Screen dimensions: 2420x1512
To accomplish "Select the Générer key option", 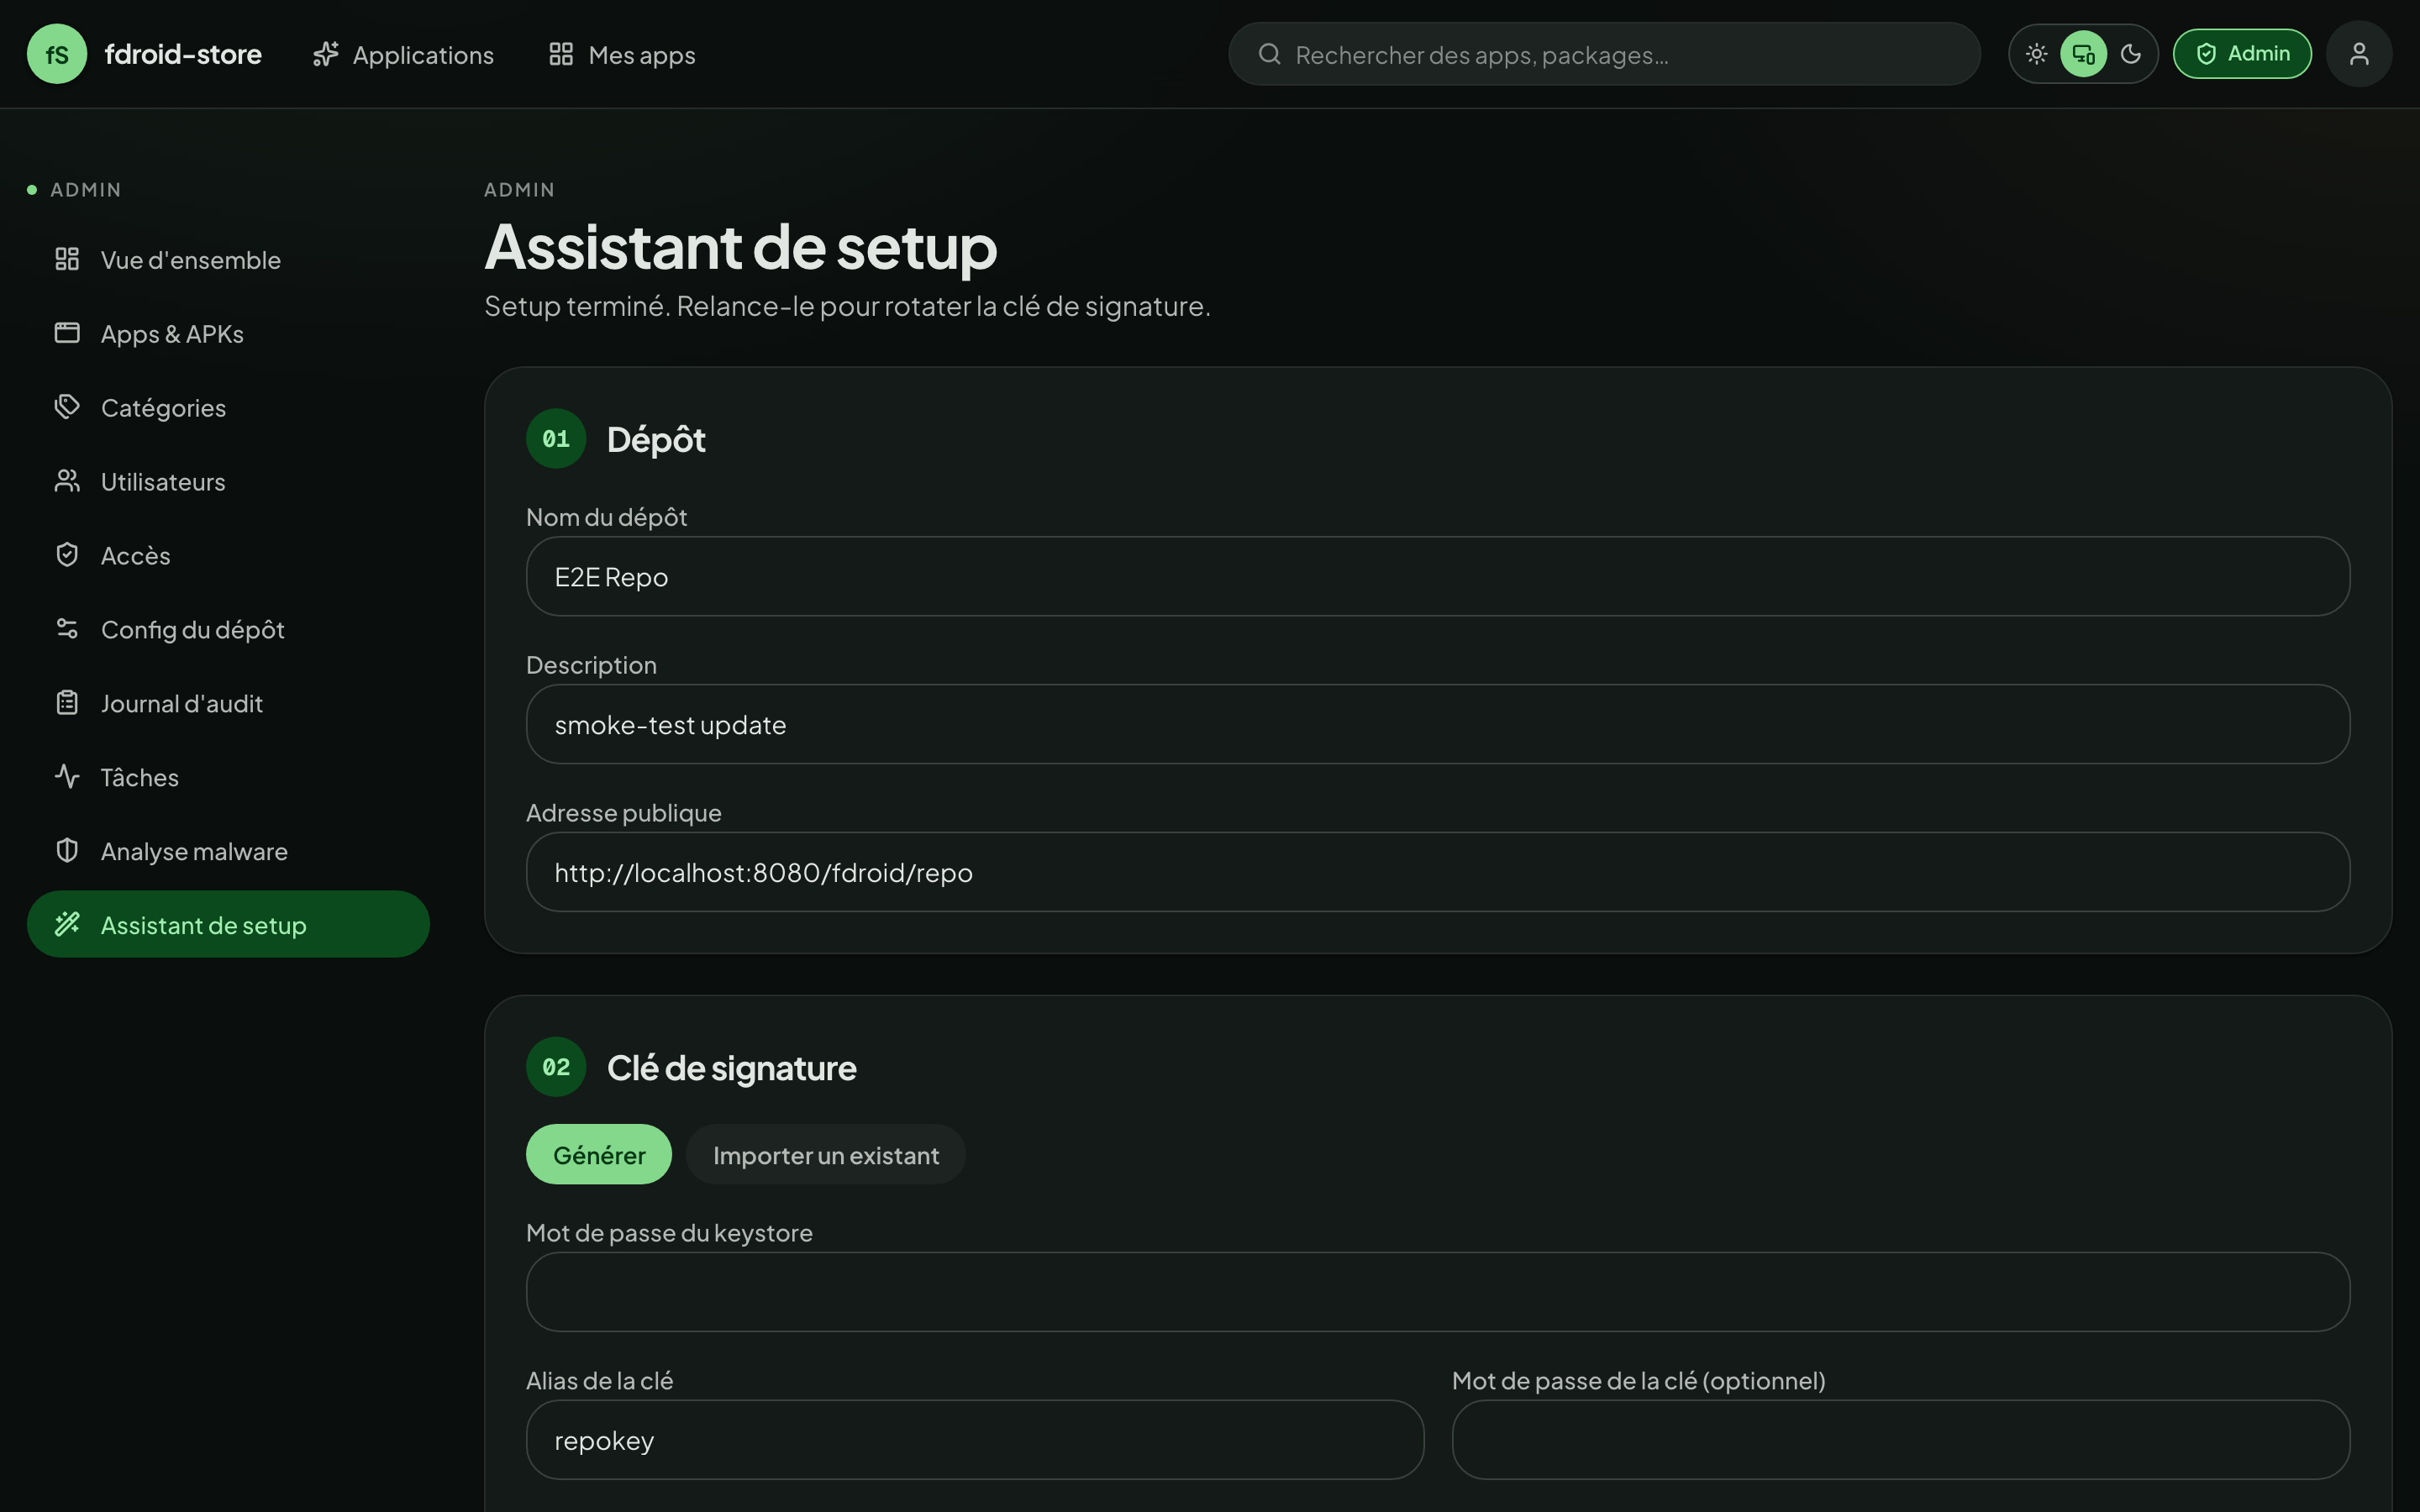I will tap(599, 1154).
